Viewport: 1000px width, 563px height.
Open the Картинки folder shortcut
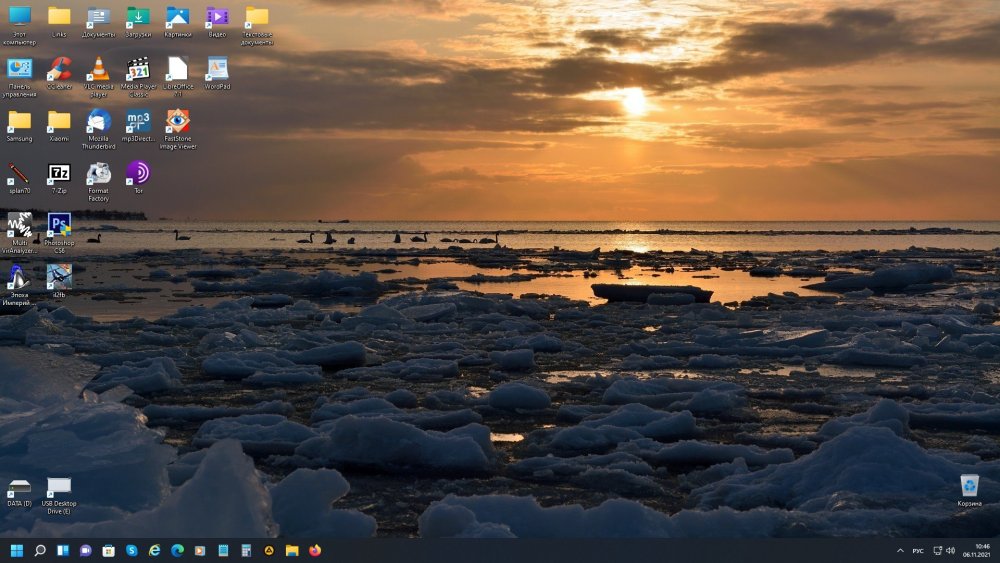(x=177, y=22)
